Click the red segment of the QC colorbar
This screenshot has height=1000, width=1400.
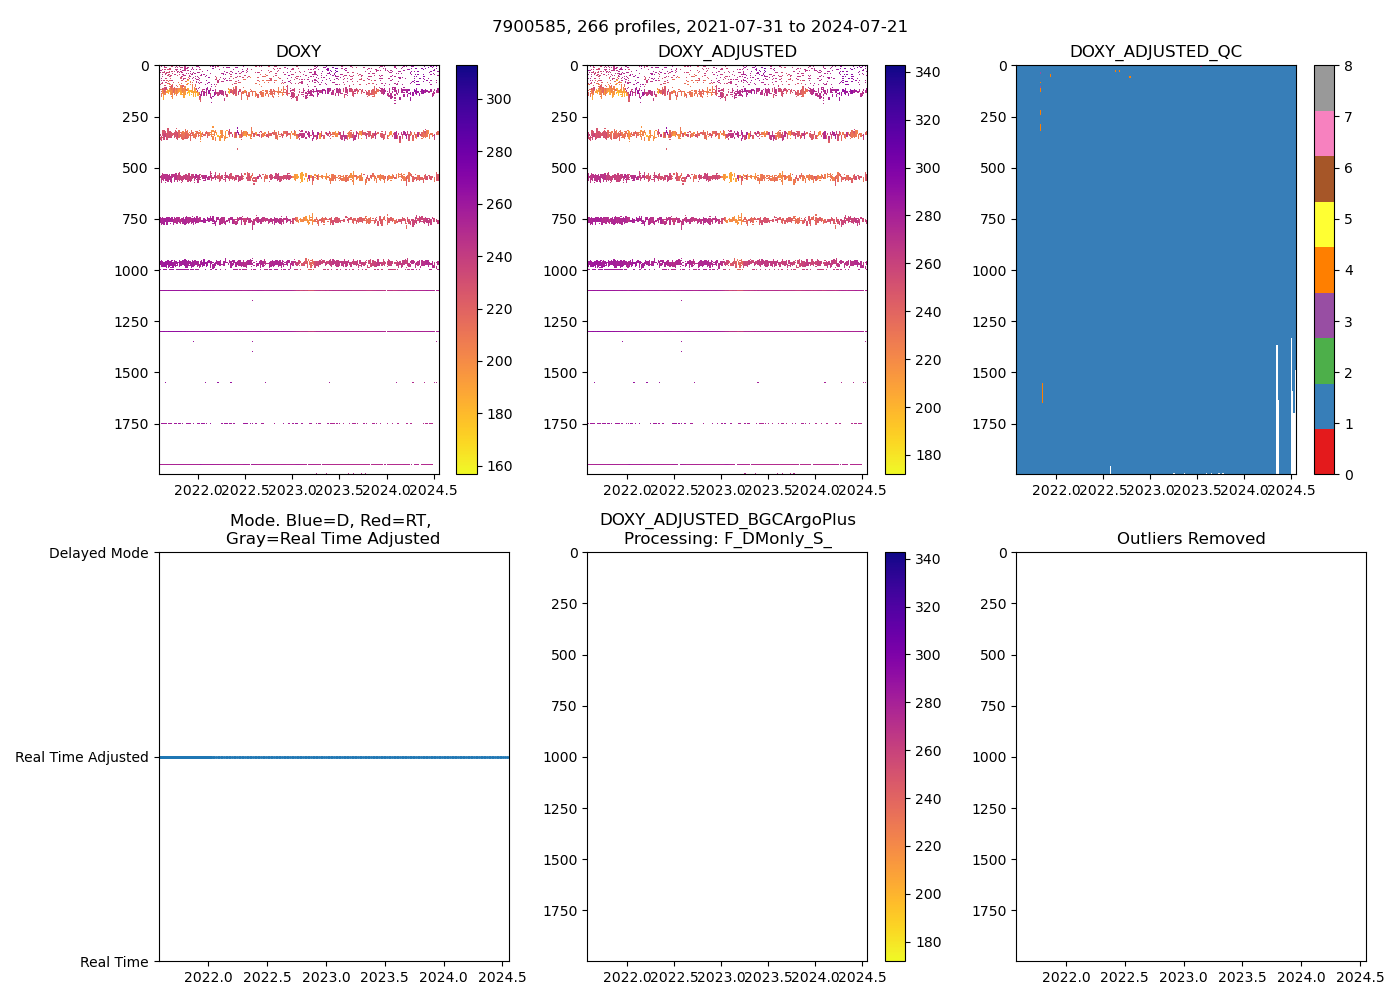[x=1324, y=451]
